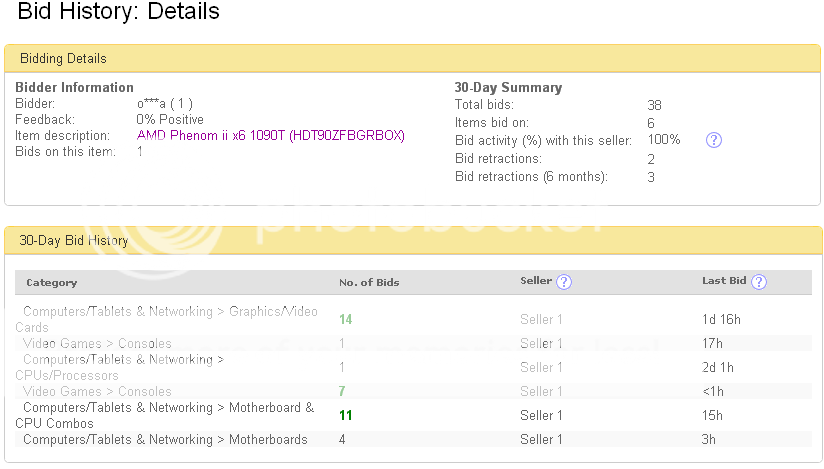Screen dimensions: 824x469
Task: Select the Motherboard & CPU Combos row
Action: coord(165,415)
